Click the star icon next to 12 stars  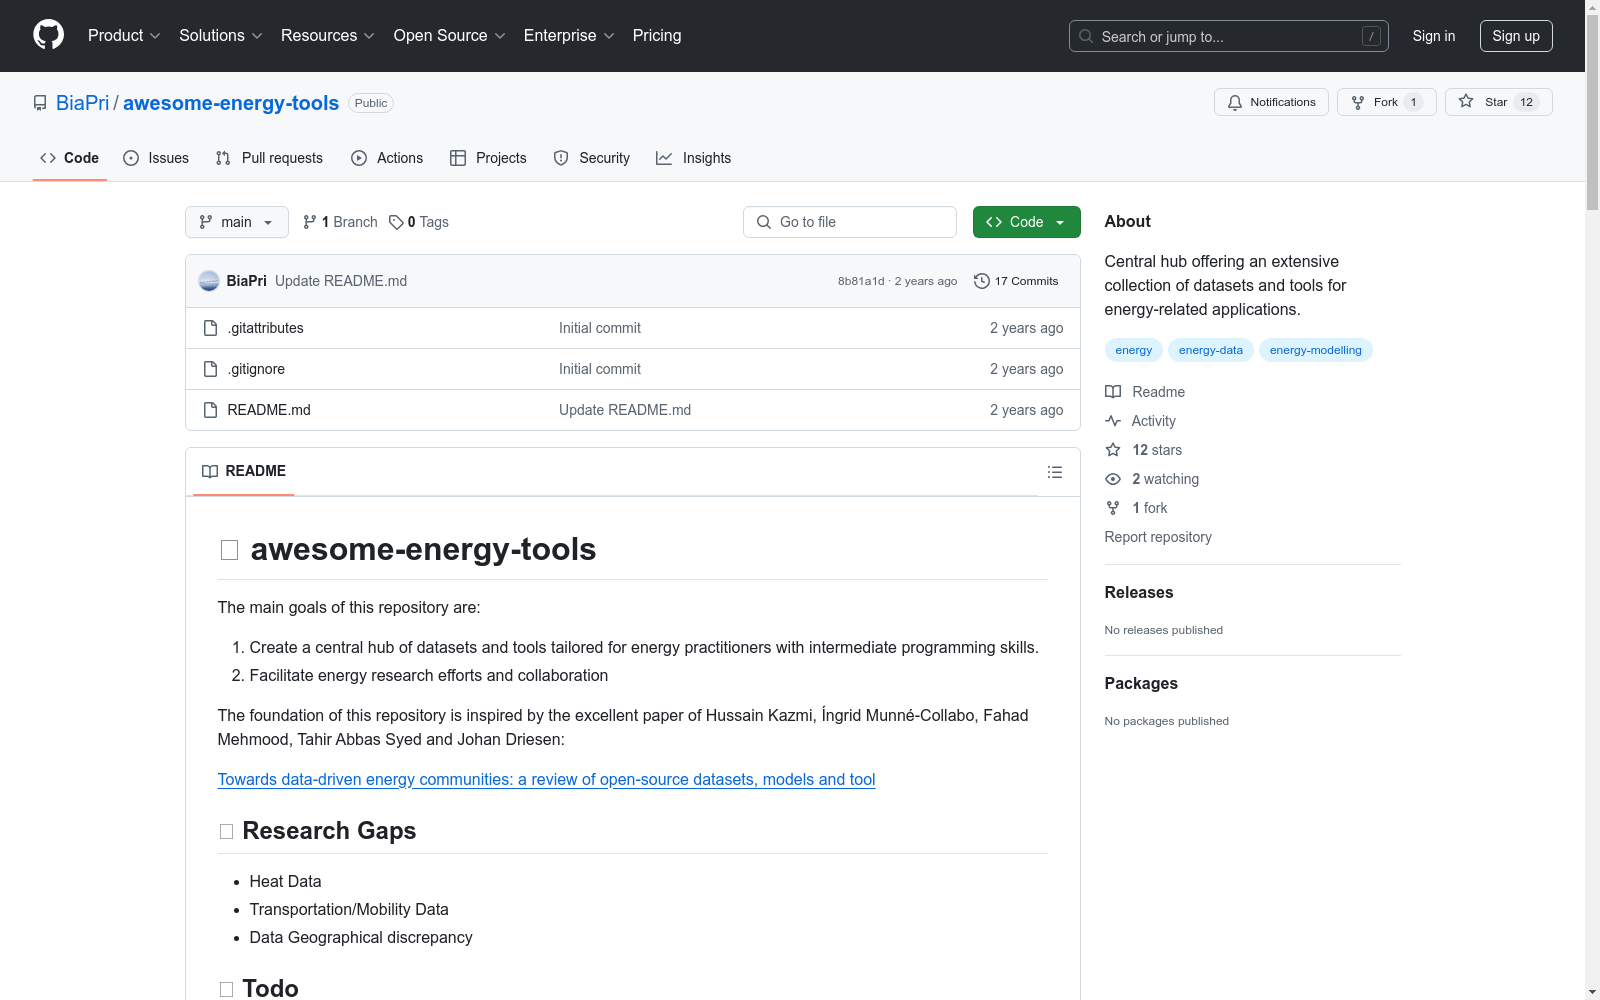tap(1113, 450)
